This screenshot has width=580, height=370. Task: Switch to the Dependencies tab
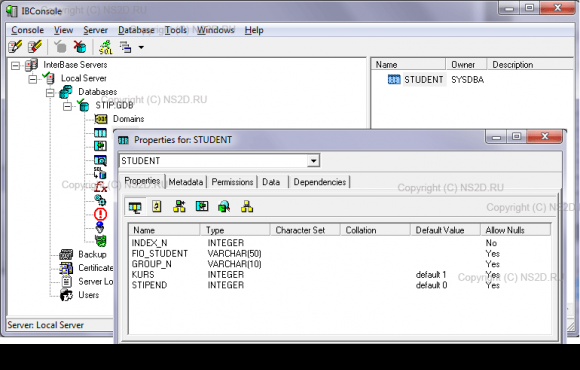[x=320, y=182]
